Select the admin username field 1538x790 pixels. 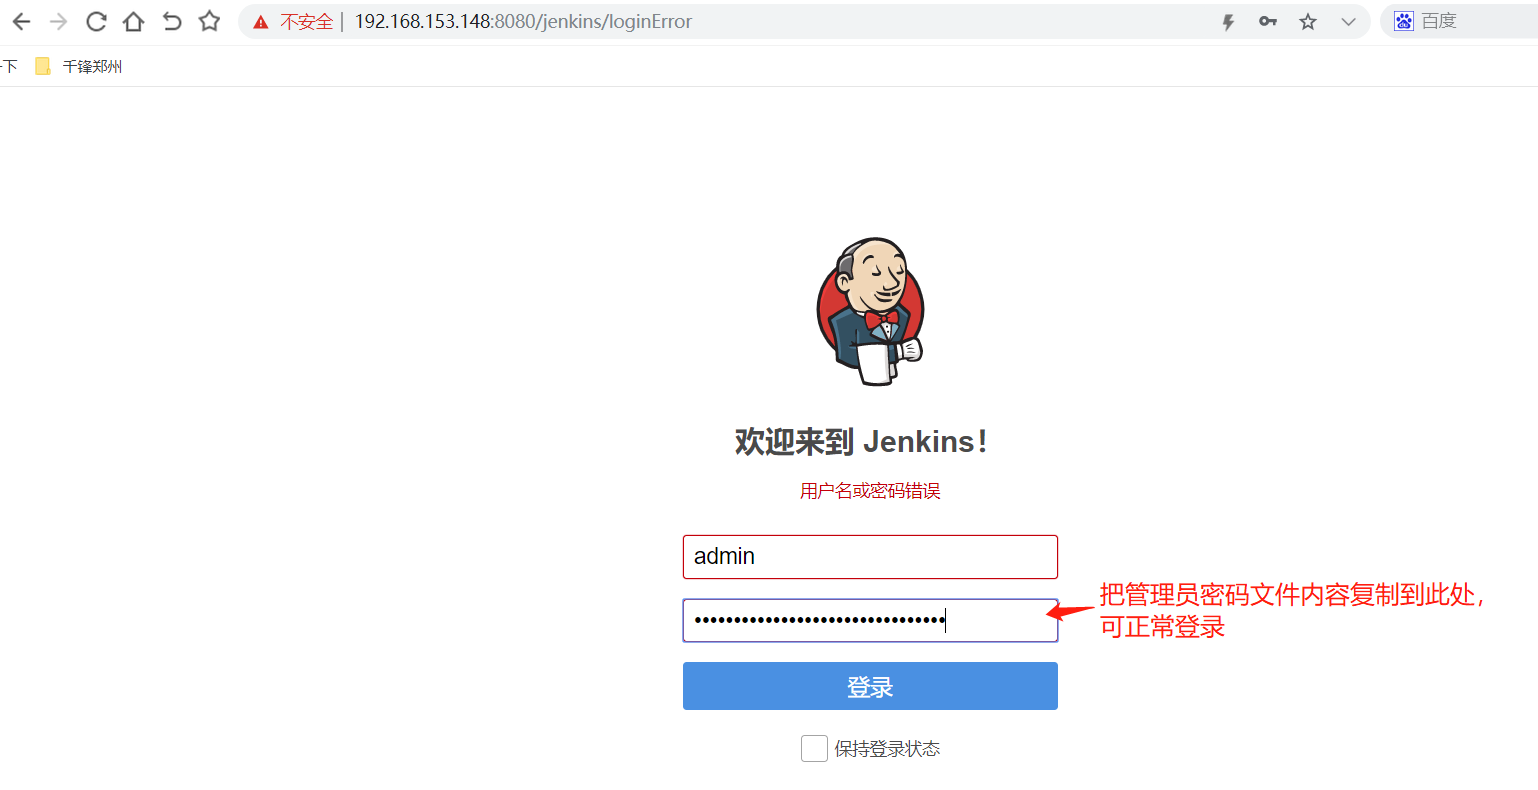coord(870,557)
